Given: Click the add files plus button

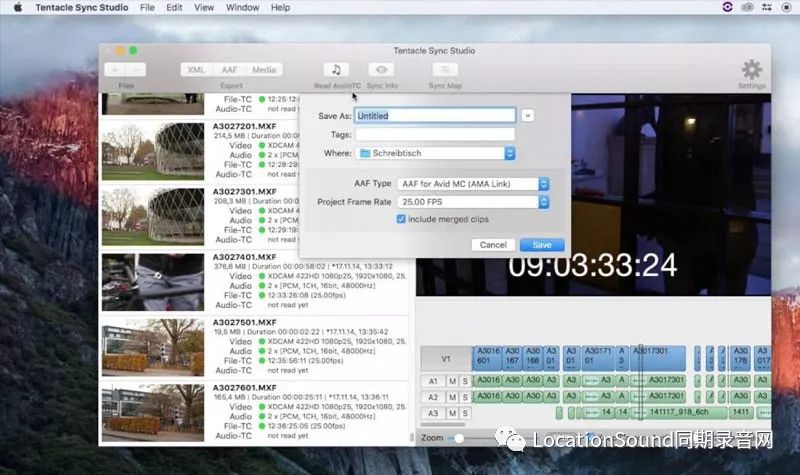Looking at the screenshot, I should coord(115,69).
